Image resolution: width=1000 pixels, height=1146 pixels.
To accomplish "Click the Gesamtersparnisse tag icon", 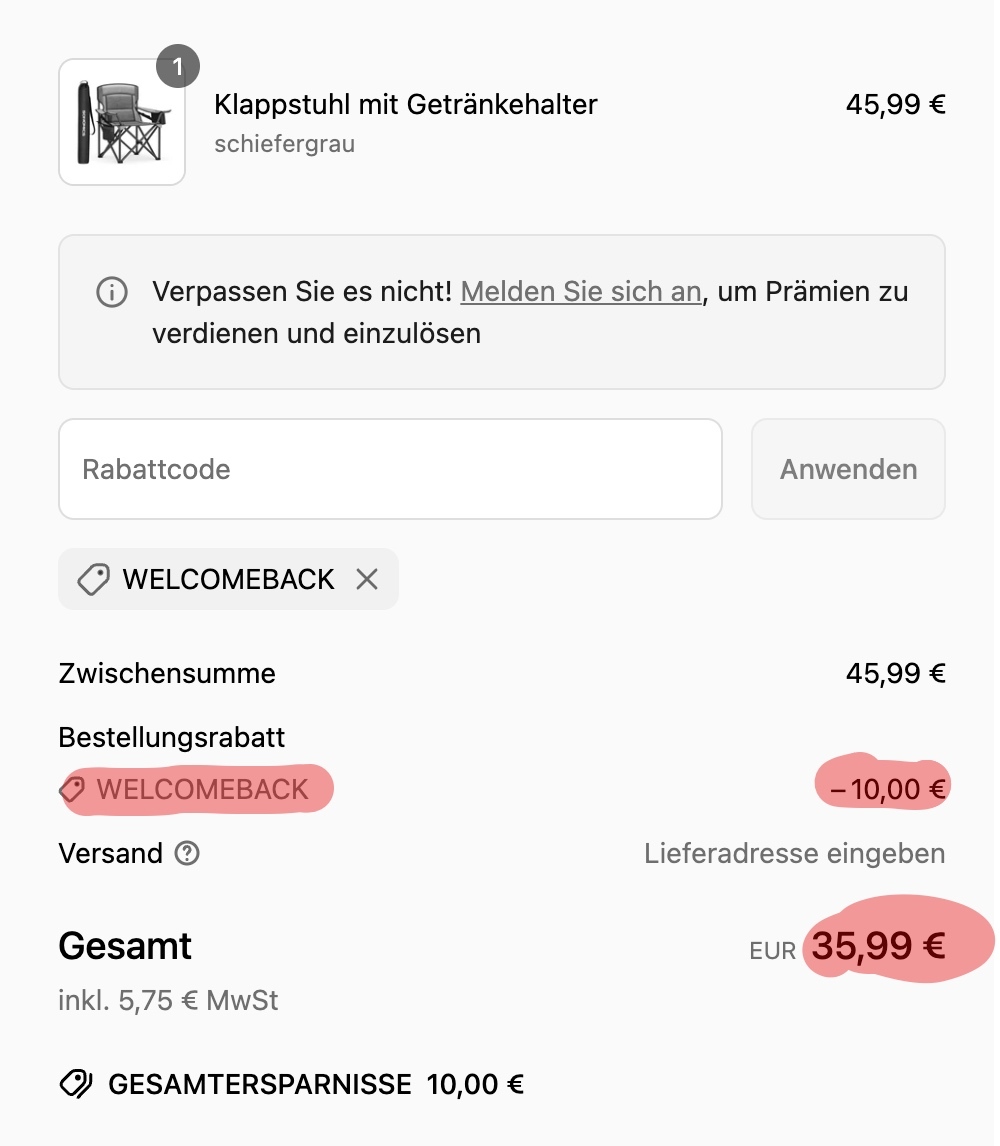I will [x=76, y=1084].
